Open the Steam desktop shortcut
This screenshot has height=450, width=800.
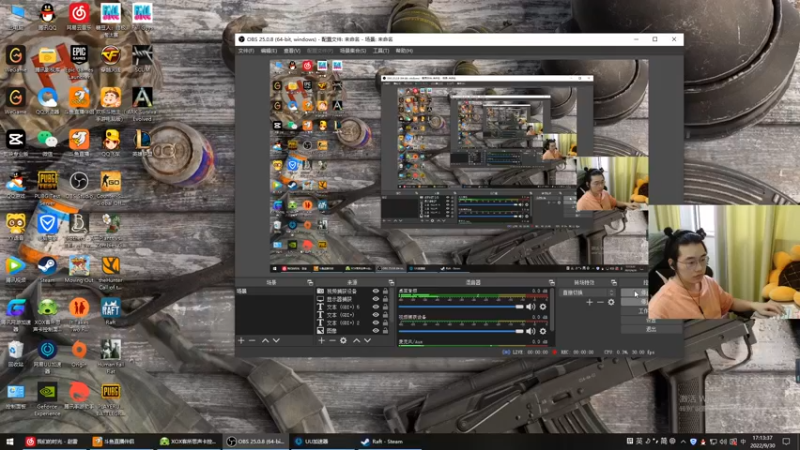(47, 270)
